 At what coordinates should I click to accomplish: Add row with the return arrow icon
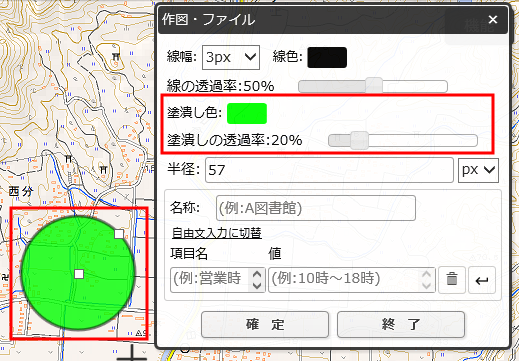[482, 280]
